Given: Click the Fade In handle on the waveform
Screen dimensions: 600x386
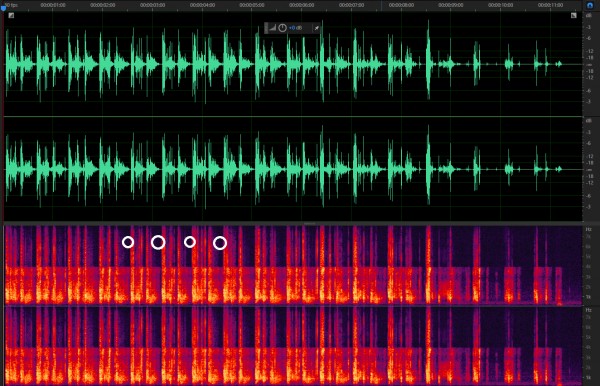Looking at the screenshot, I should [x=11, y=16].
